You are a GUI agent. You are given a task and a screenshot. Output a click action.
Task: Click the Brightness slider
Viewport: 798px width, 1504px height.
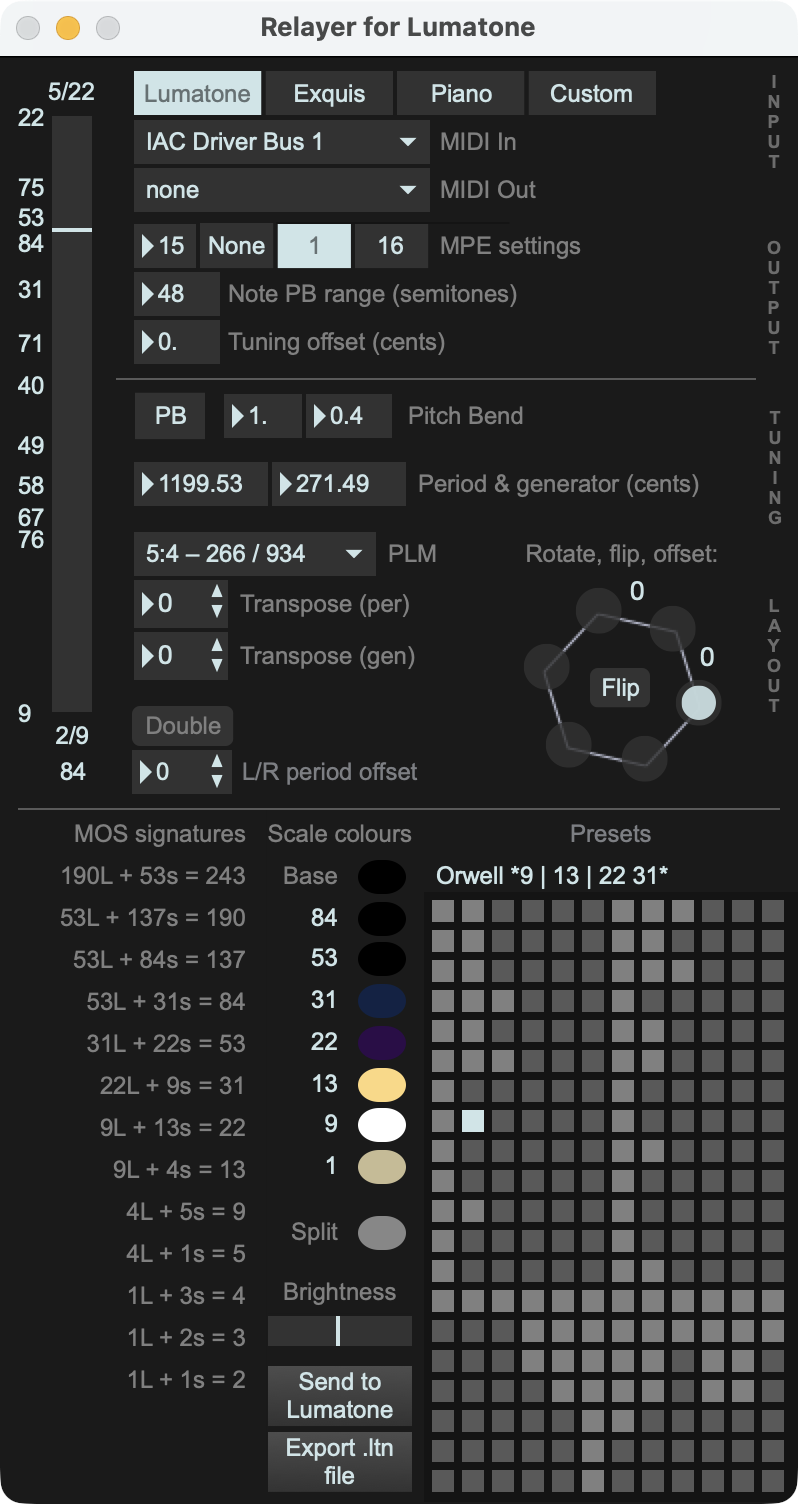tap(340, 1331)
